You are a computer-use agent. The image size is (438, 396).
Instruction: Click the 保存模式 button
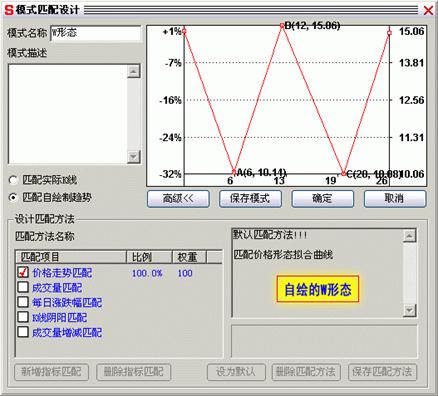(250, 199)
